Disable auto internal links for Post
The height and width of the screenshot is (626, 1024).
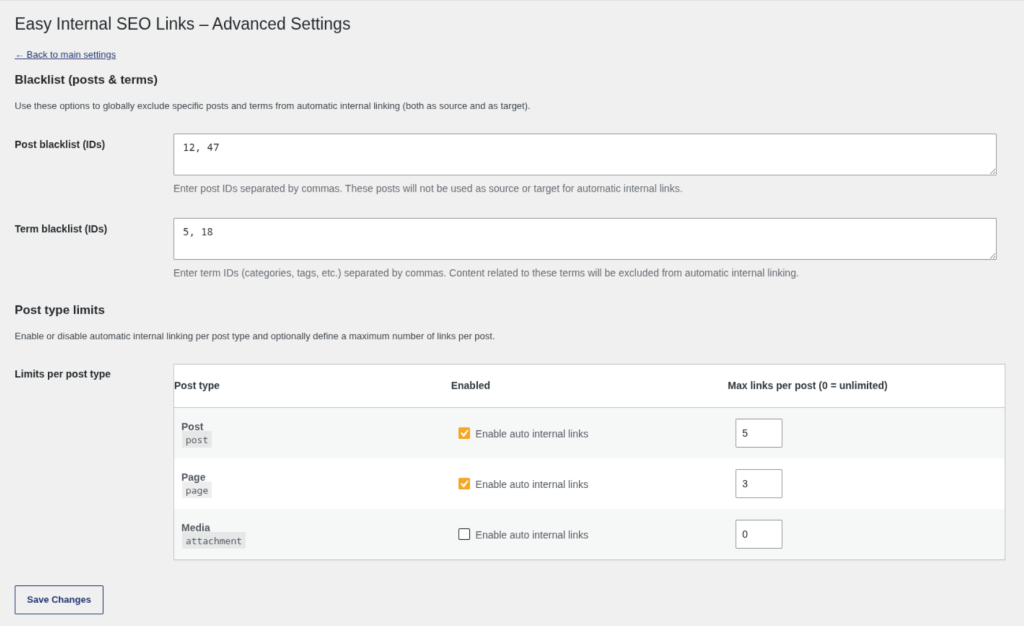tap(464, 433)
